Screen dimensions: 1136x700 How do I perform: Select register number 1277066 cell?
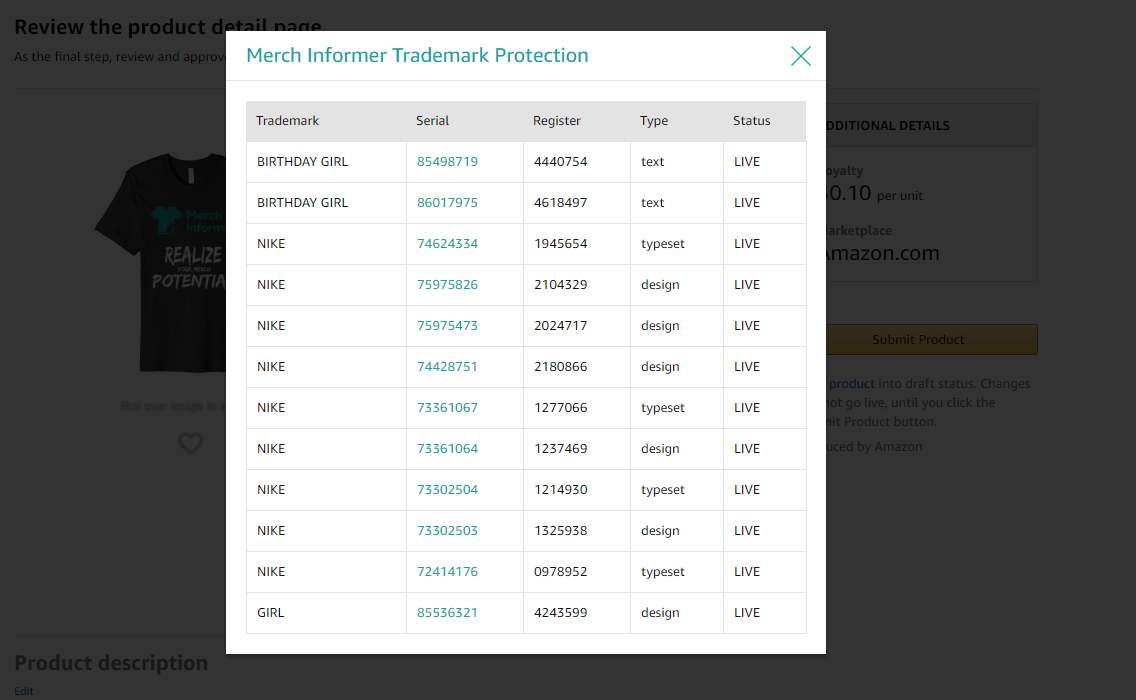pos(577,408)
